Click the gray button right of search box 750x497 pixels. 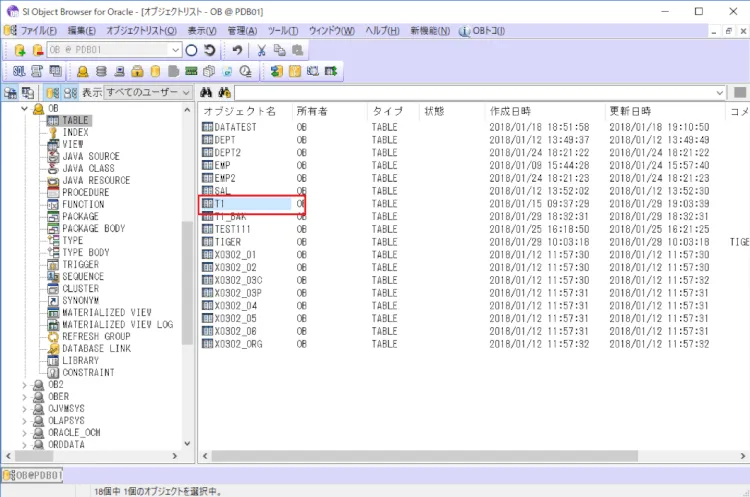[x=739, y=92]
